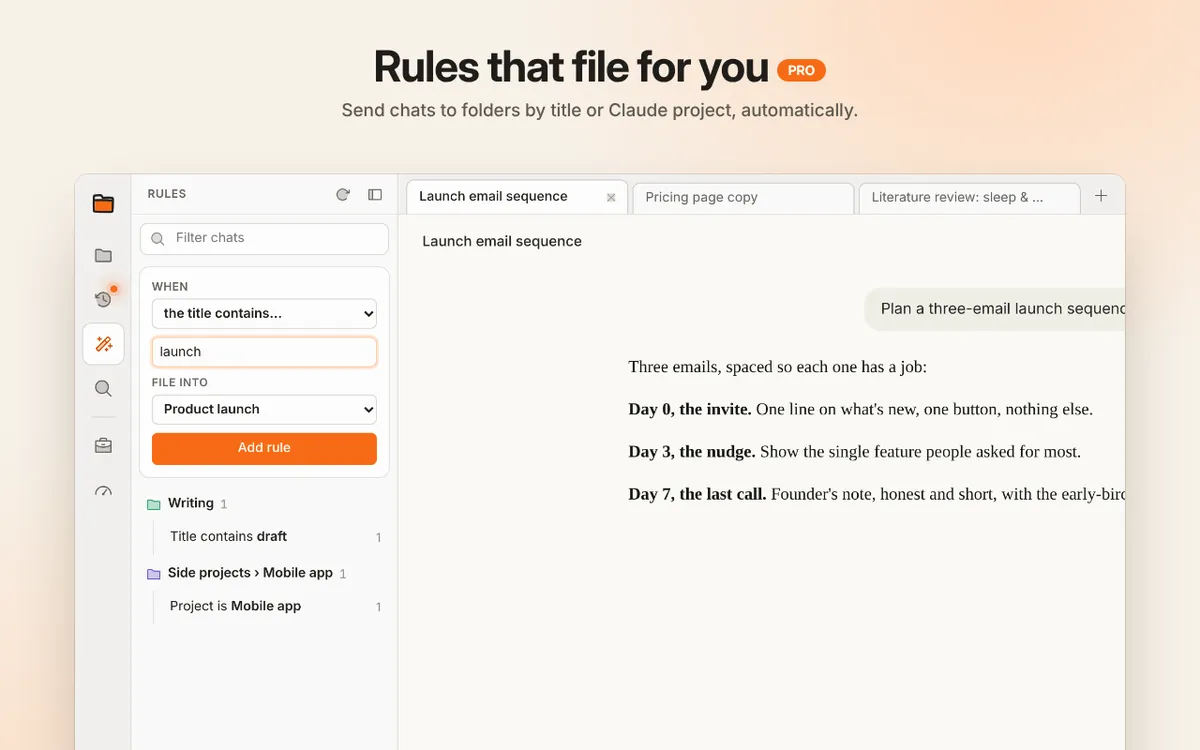Click the 'launch' rule text field
Viewport: 1200px width, 750px height.
[x=264, y=352]
